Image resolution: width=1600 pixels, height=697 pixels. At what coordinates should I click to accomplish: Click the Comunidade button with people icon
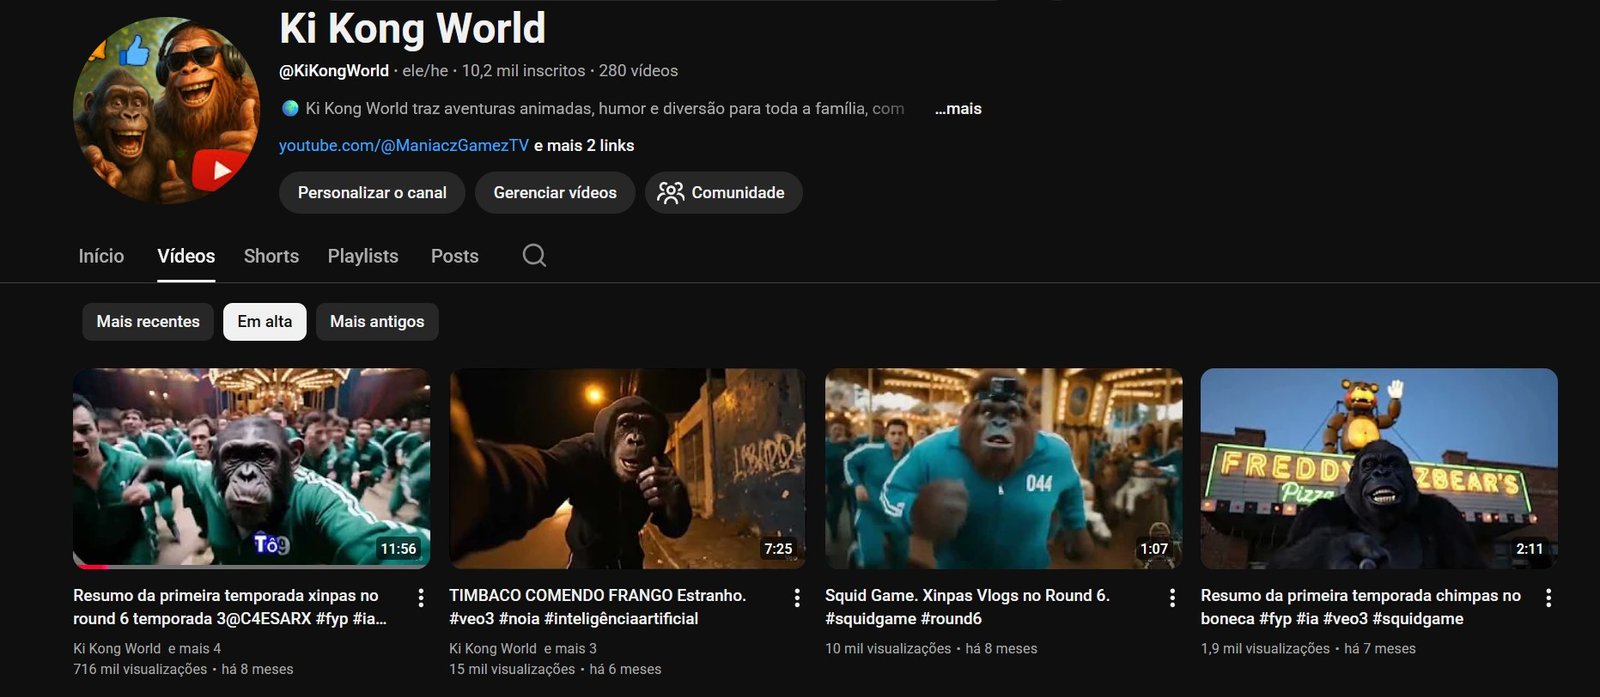pyautogui.click(x=723, y=193)
